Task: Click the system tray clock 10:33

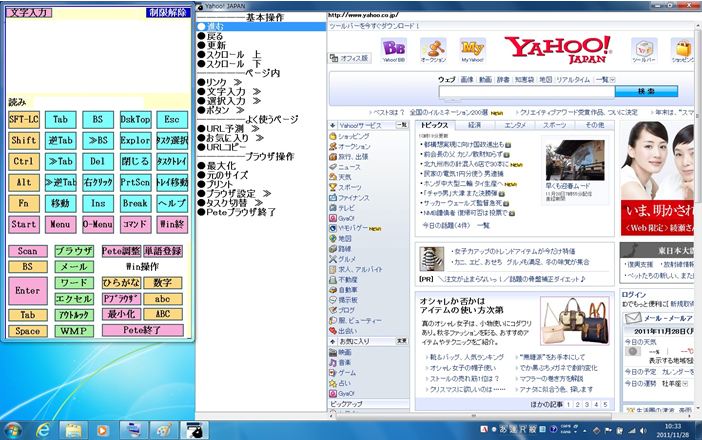Action: 672,426
